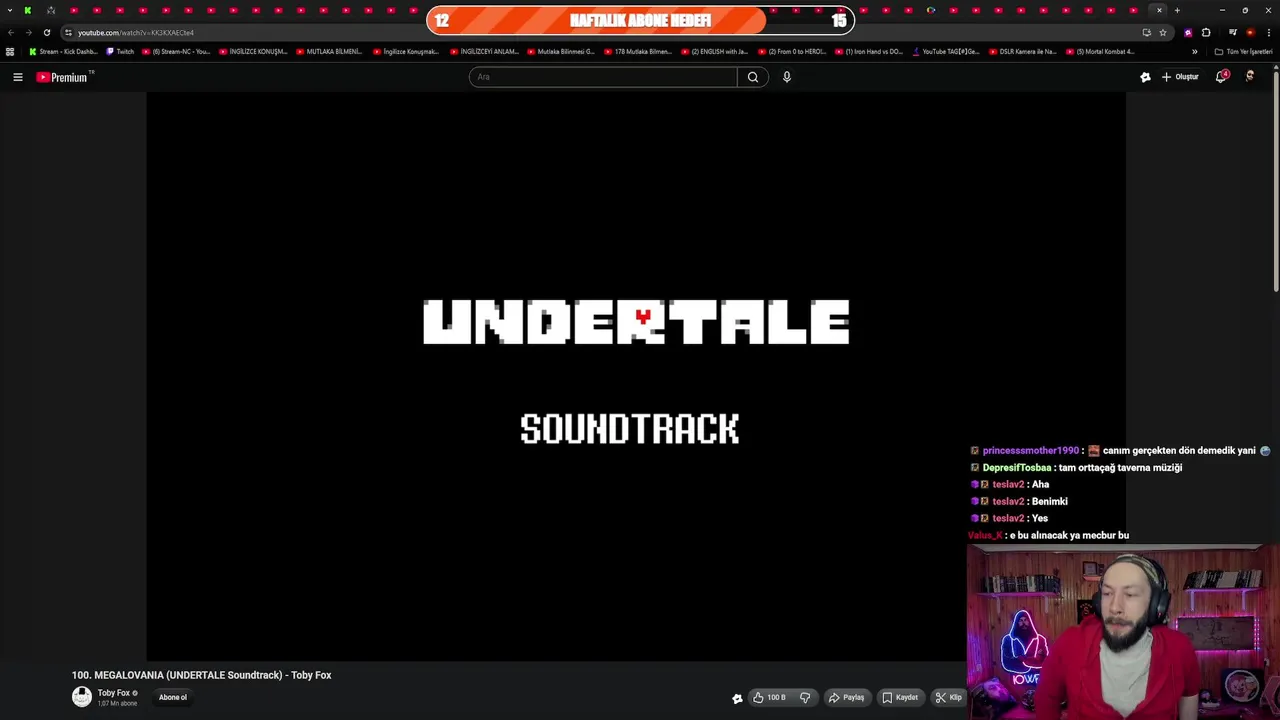The width and height of the screenshot is (1280, 720).
Task: Open Tüm Yer İşaretleri bookmarks folder
Action: [1243, 51]
